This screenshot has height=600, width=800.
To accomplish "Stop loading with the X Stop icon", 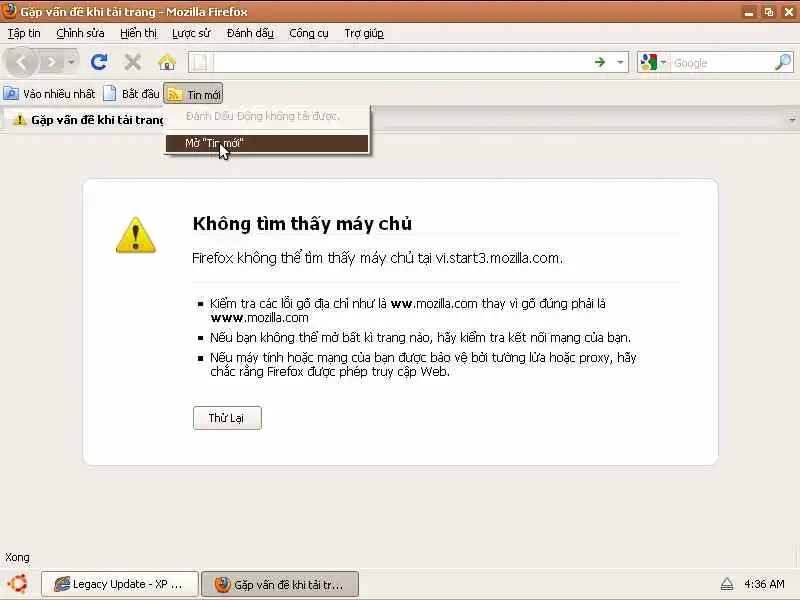I will 133,62.
